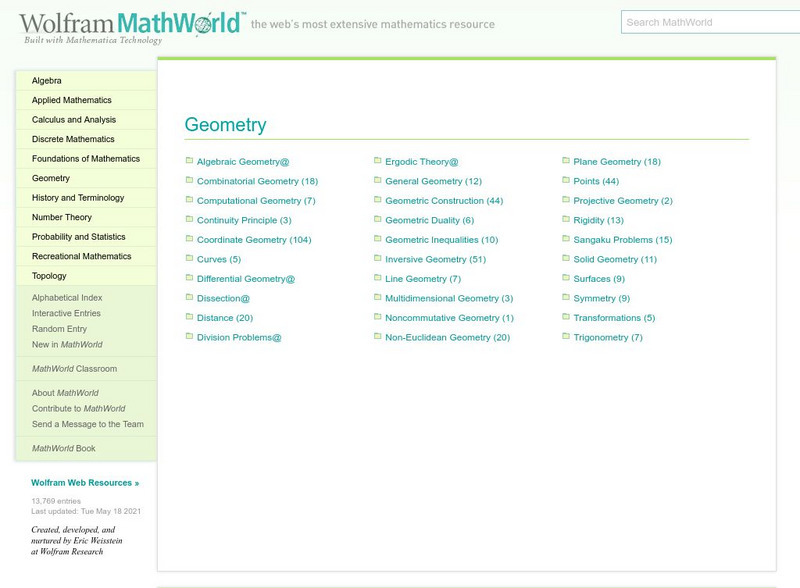The height and width of the screenshot is (588, 800).
Task: Open History and Terminology topic
Action: (x=86, y=198)
